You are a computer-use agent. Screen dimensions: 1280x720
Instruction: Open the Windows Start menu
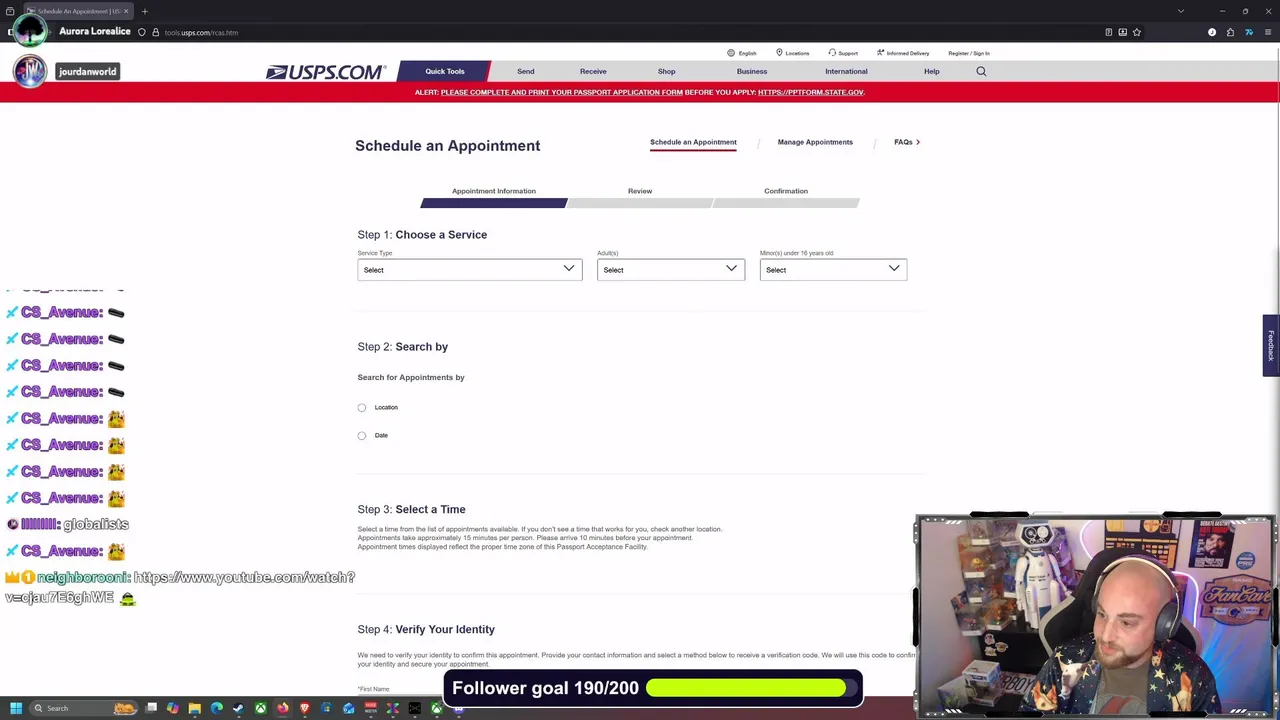tap(16, 708)
